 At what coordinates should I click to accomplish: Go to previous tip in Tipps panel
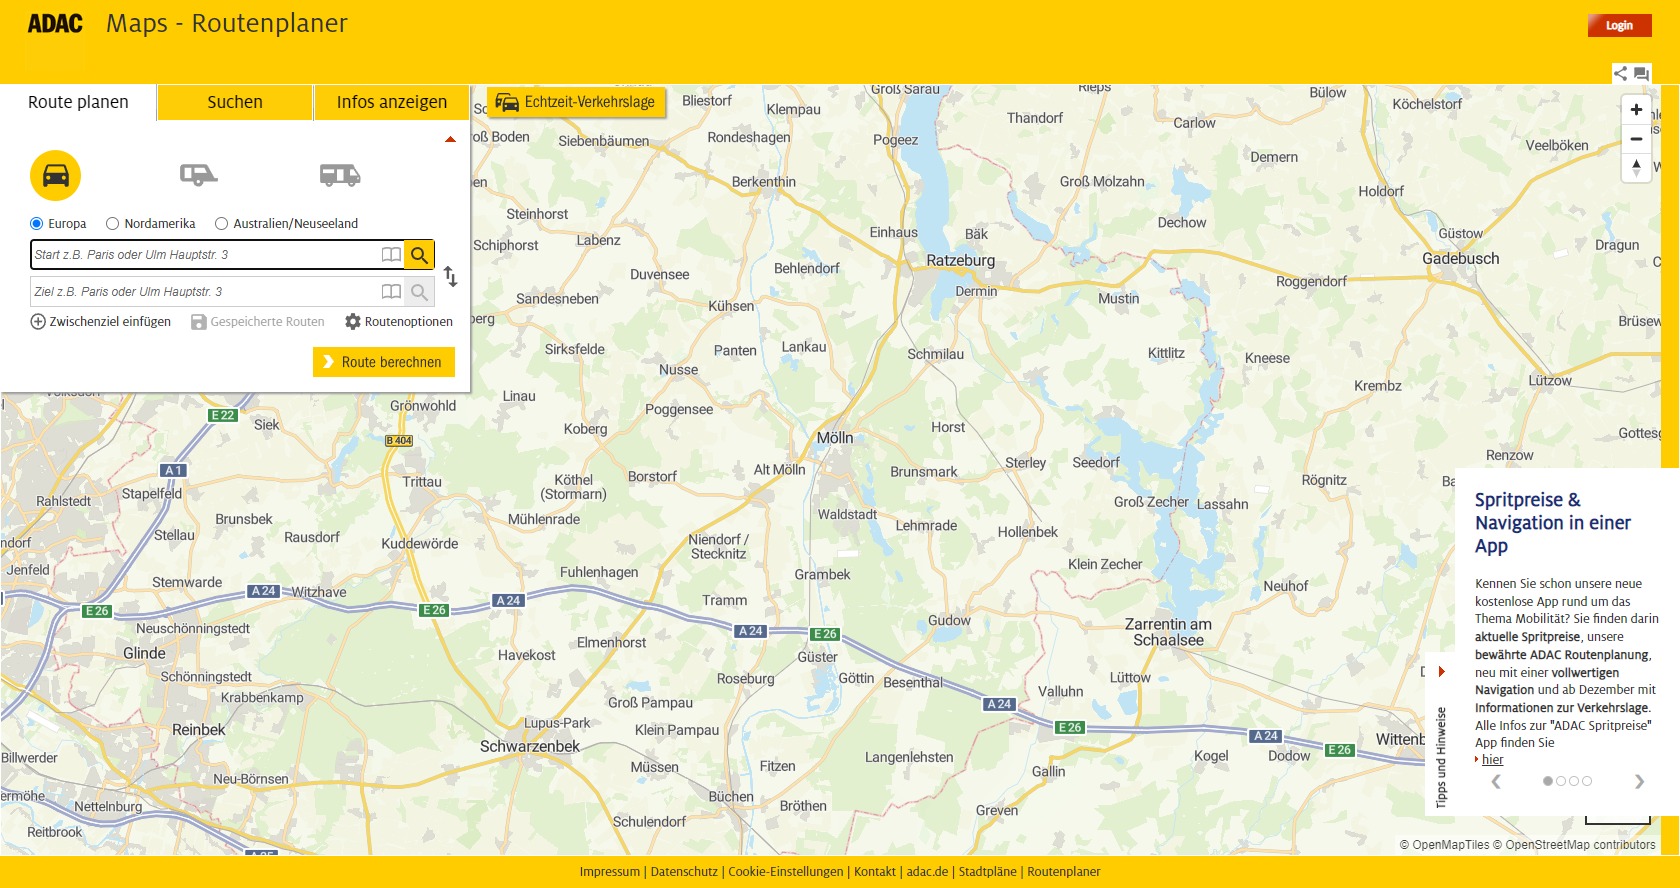1496,782
